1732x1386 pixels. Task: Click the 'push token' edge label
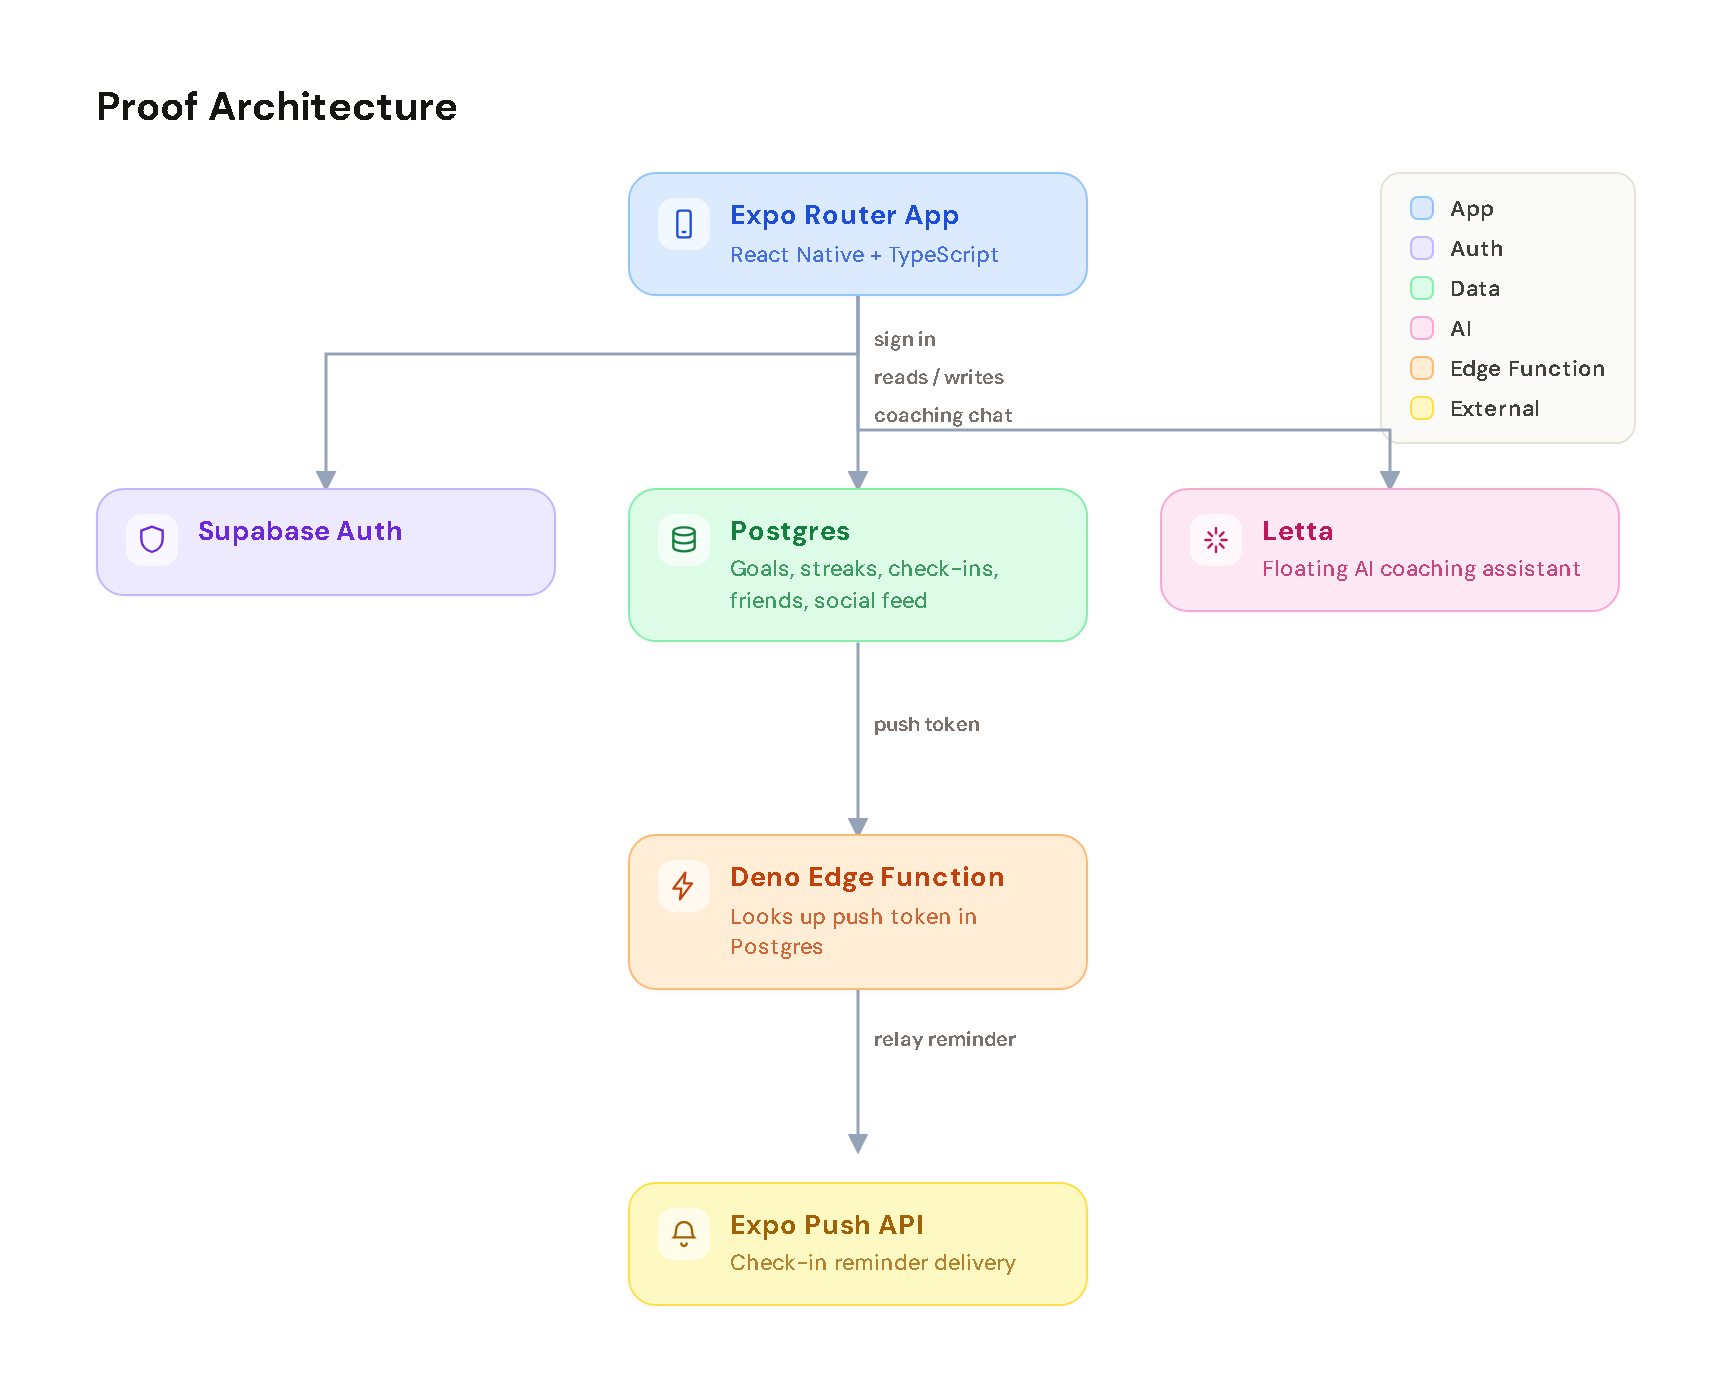click(x=927, y=724)
